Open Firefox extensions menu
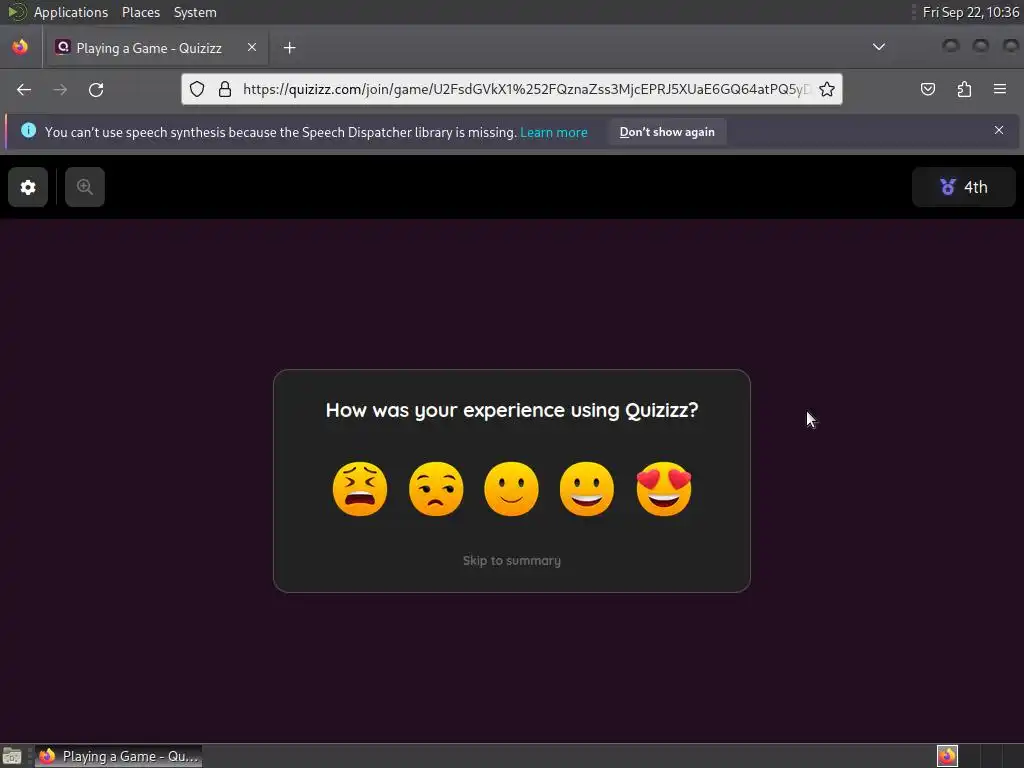Screen dimensions: 1024x768 pos(964,89)
